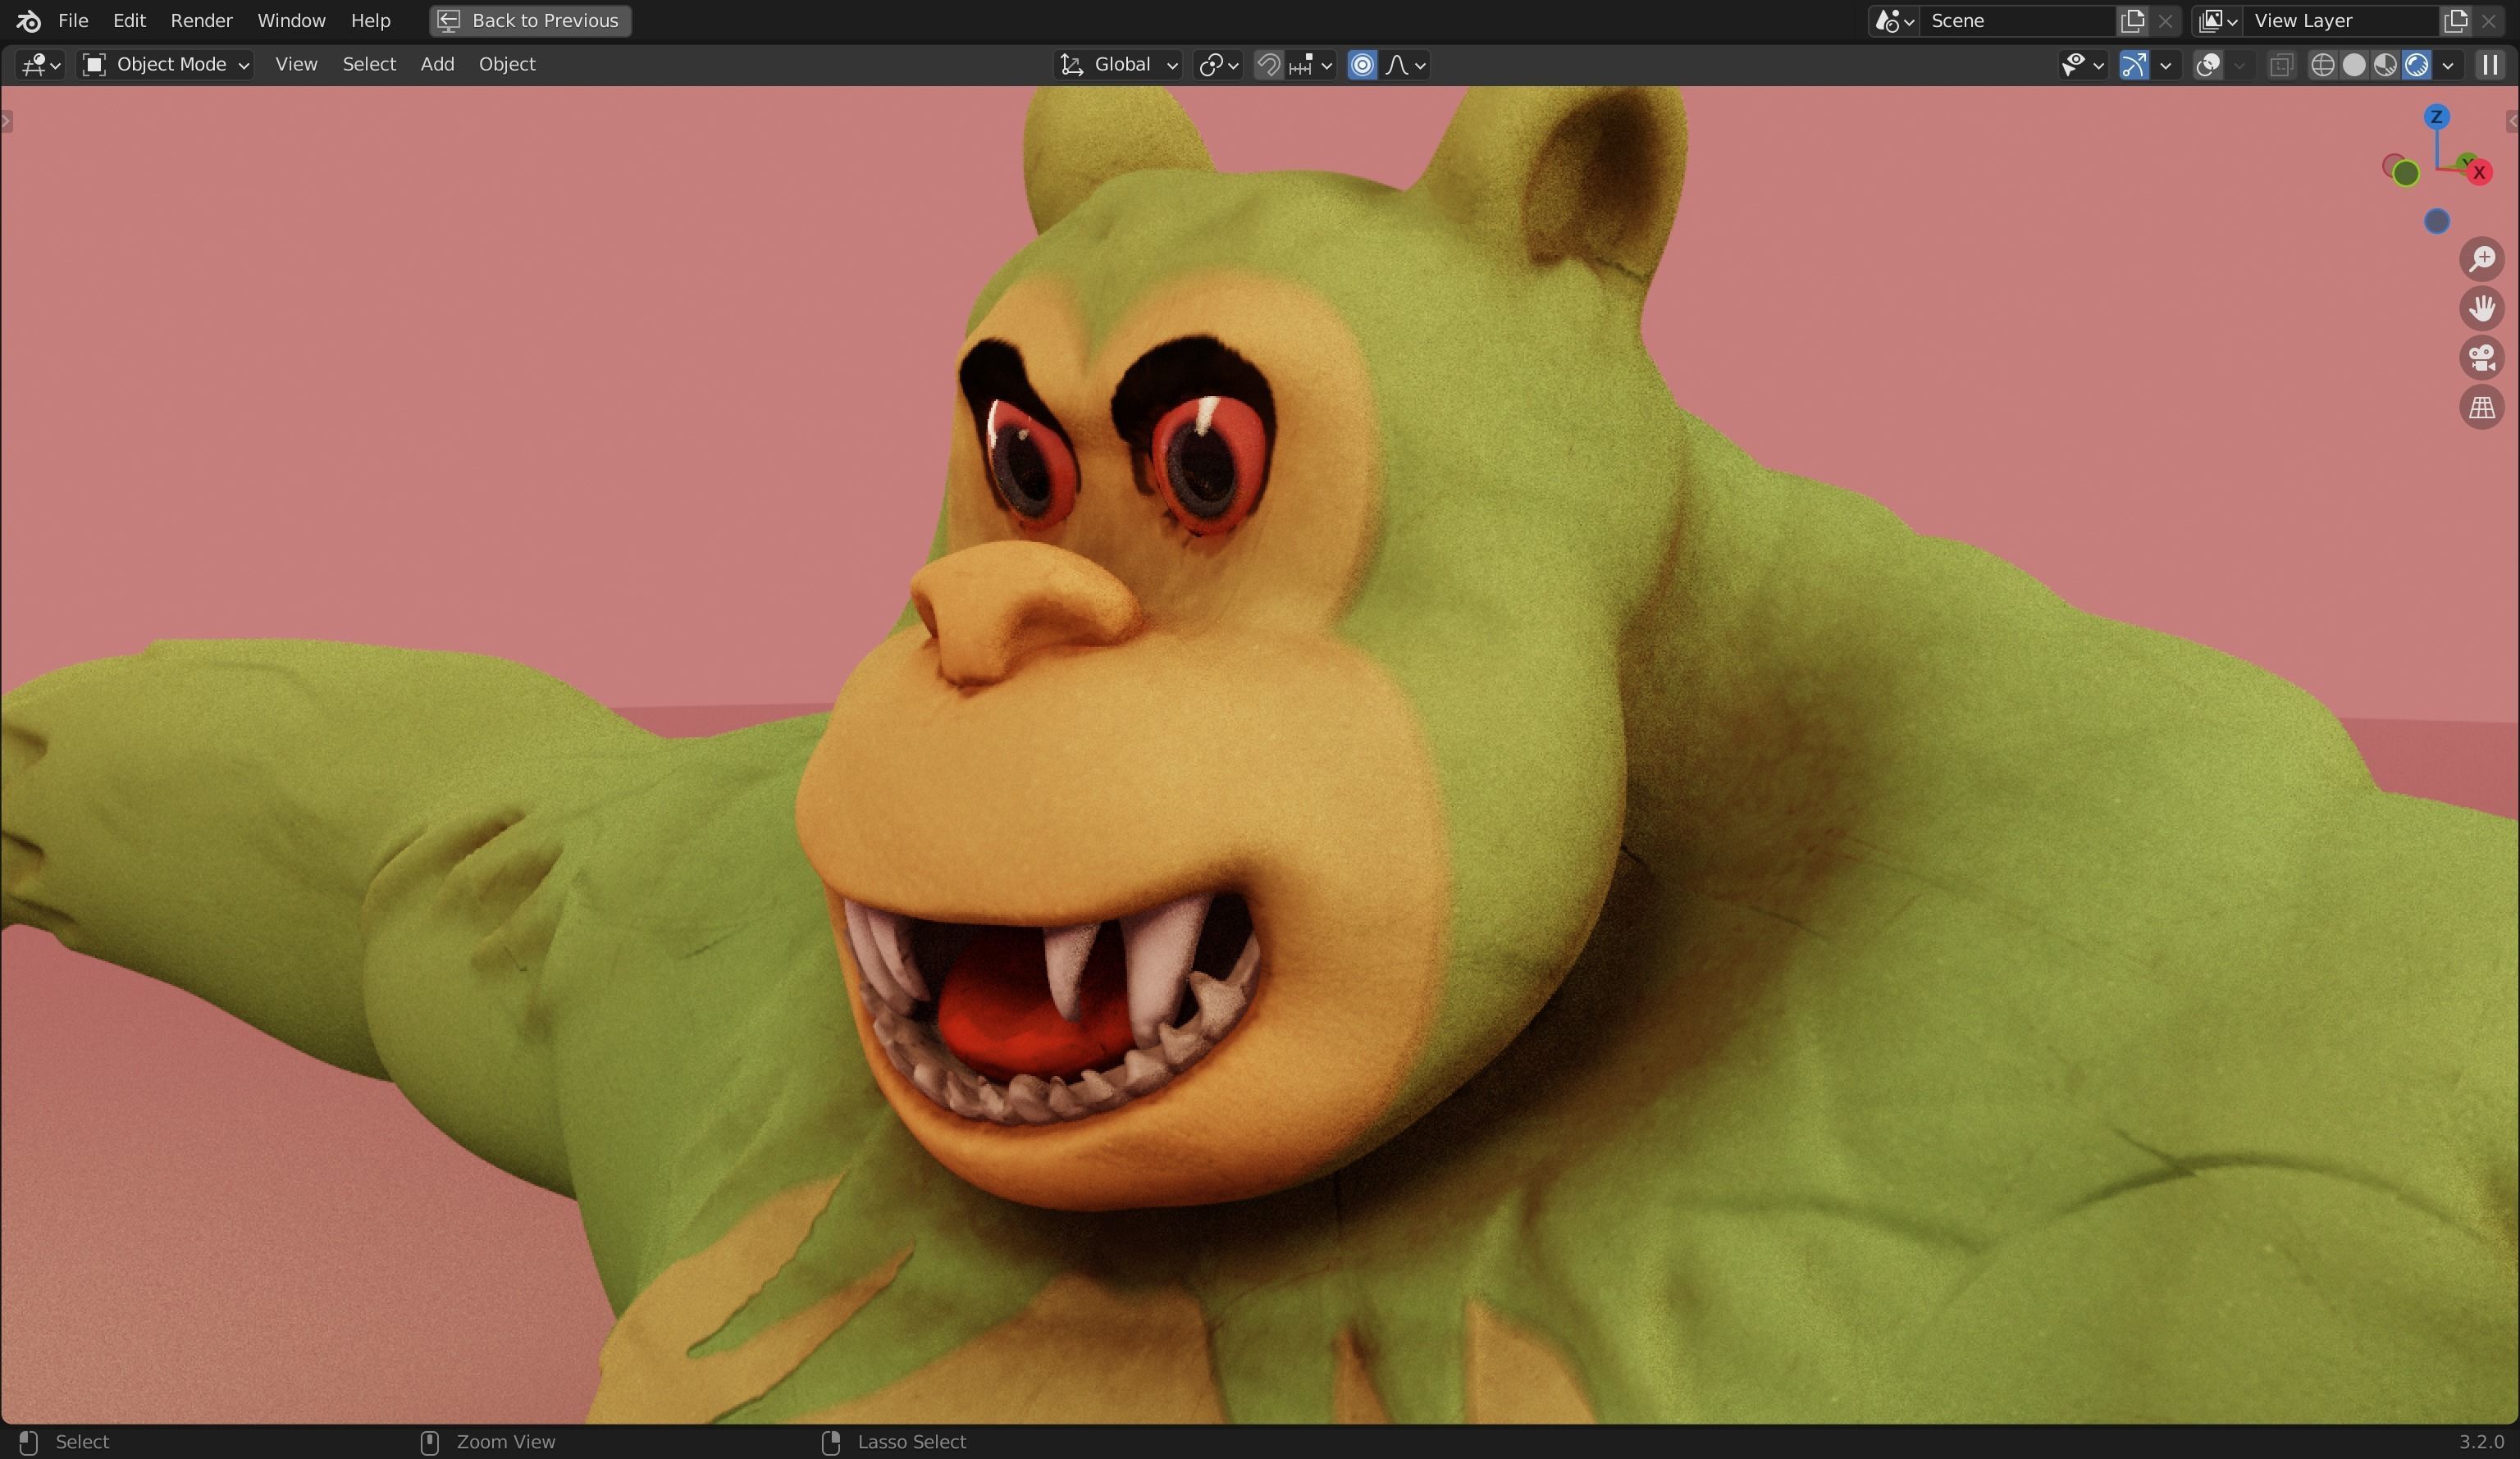Open the Object Mode dropdown
Screen dimensions: 2520x1459
click(165, 65)
